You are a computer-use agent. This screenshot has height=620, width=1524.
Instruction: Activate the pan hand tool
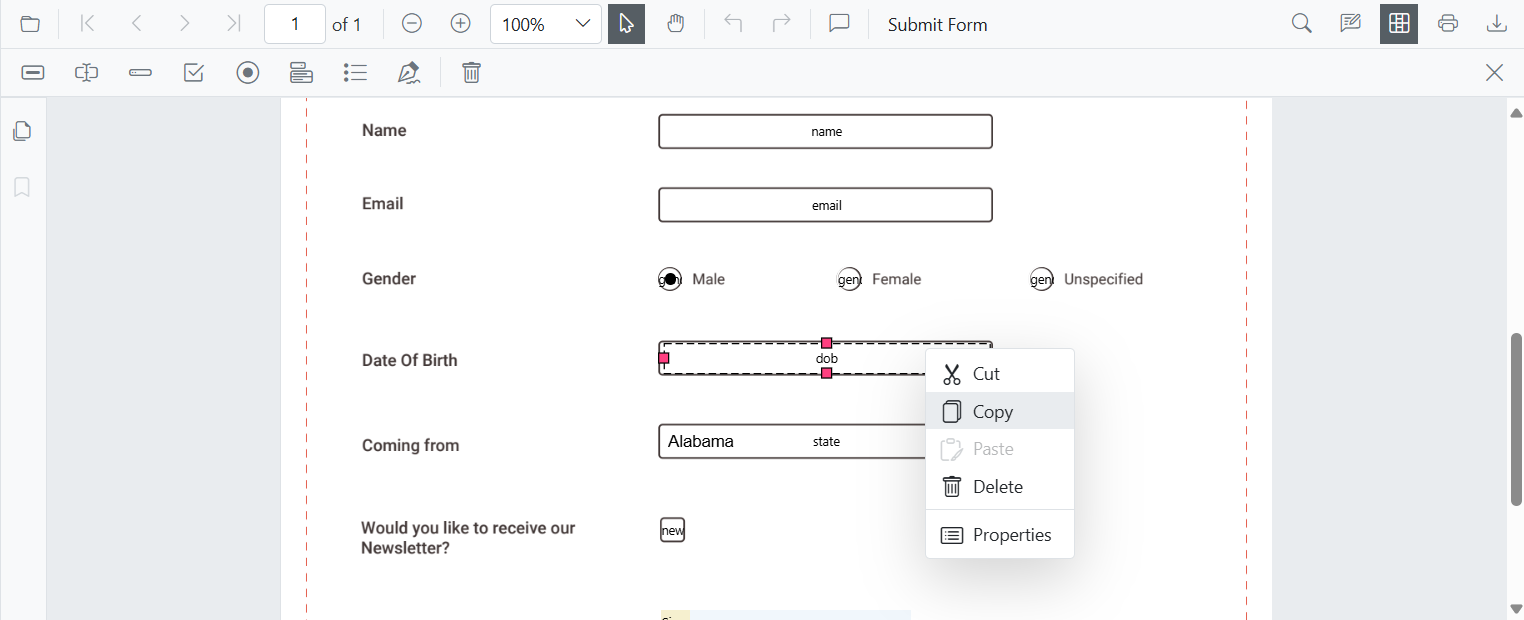click(675, 24)
